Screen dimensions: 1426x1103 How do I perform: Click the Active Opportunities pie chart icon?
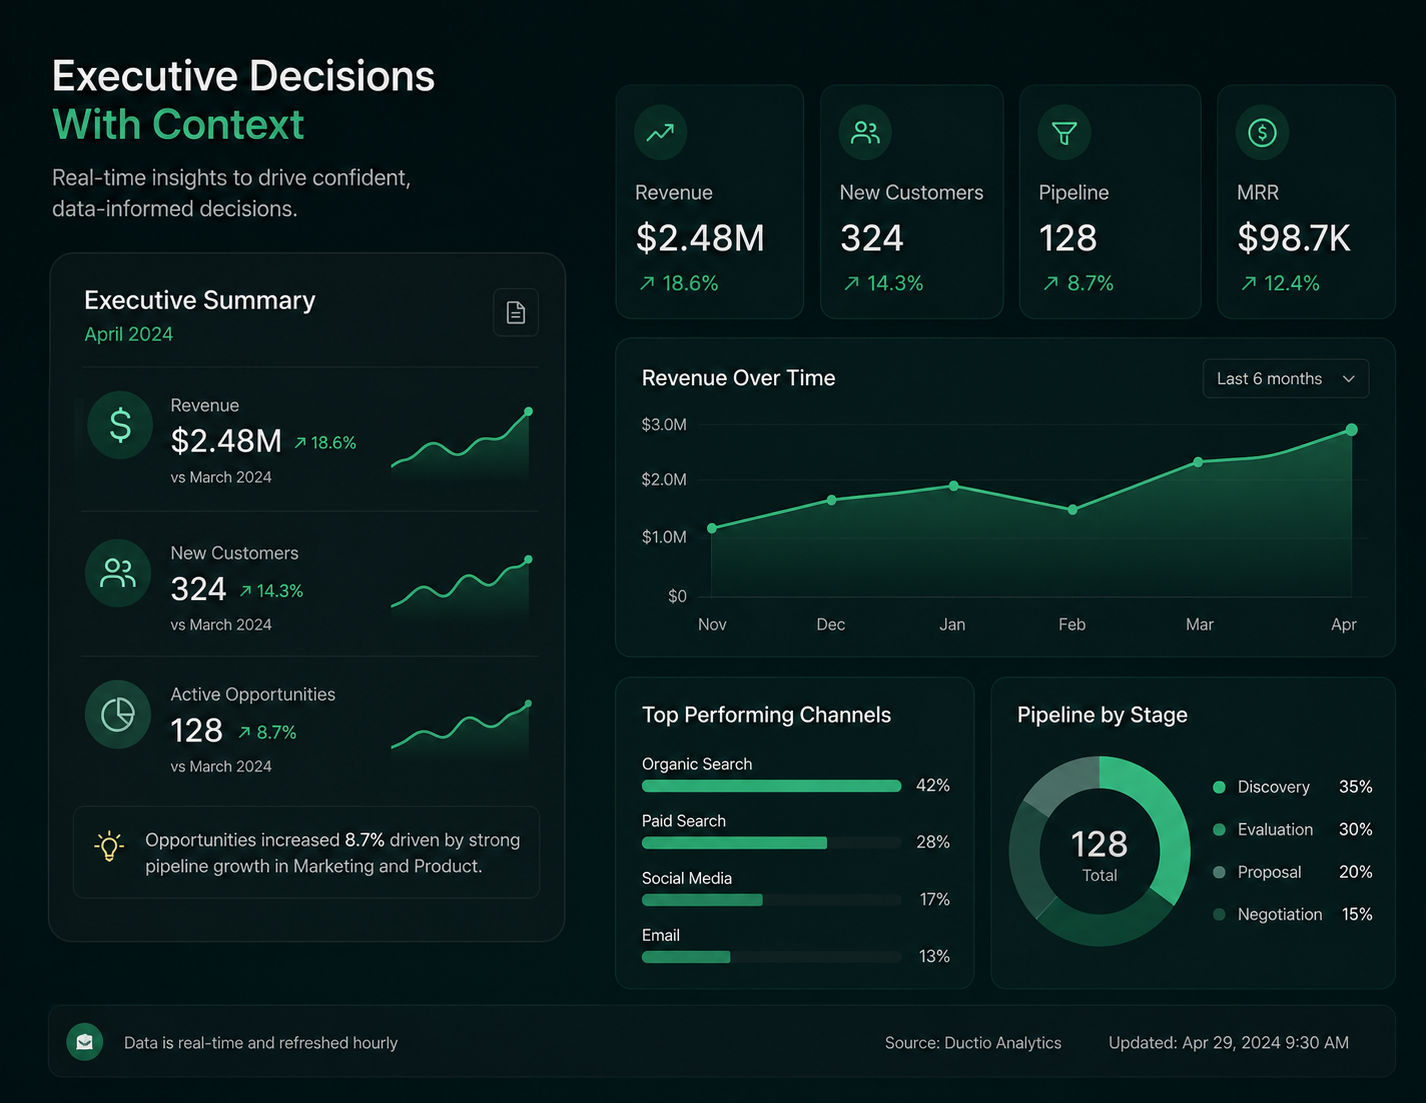coord(118,714)
